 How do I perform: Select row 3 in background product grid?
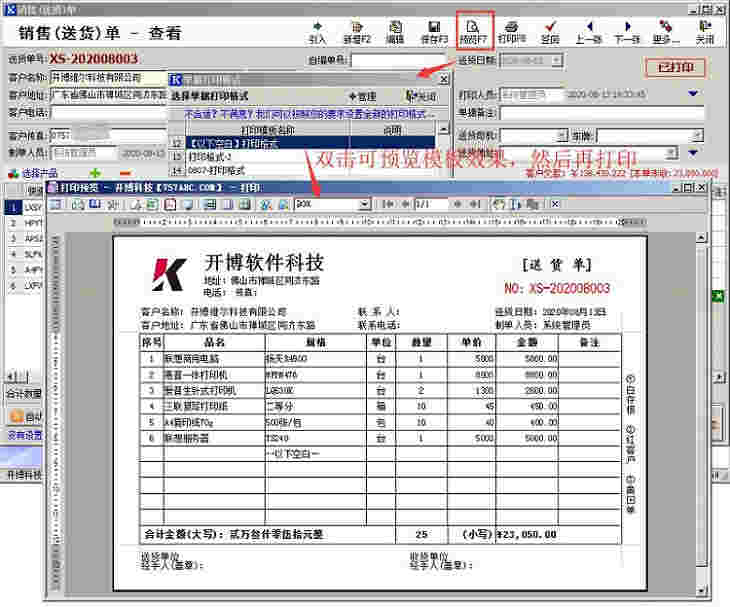point(23,238)
